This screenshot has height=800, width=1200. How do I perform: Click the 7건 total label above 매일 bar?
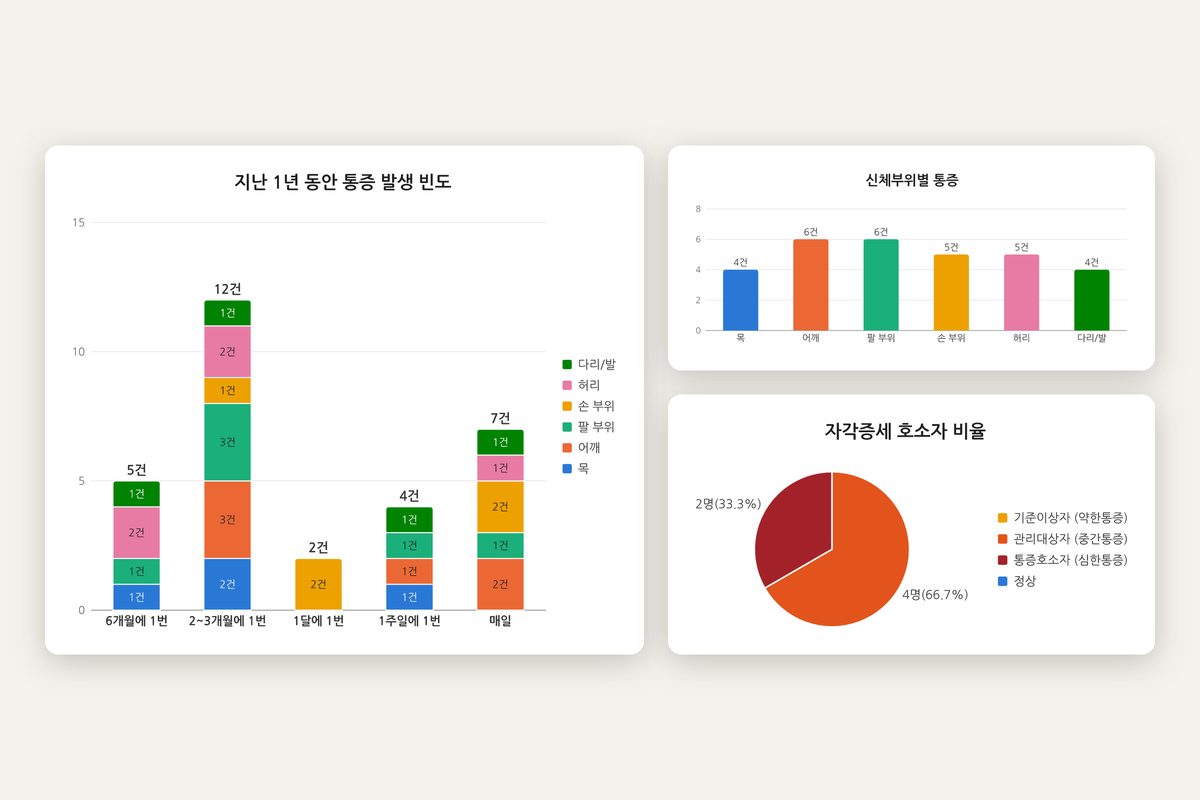pyautogui.click(x=500, y=418)
